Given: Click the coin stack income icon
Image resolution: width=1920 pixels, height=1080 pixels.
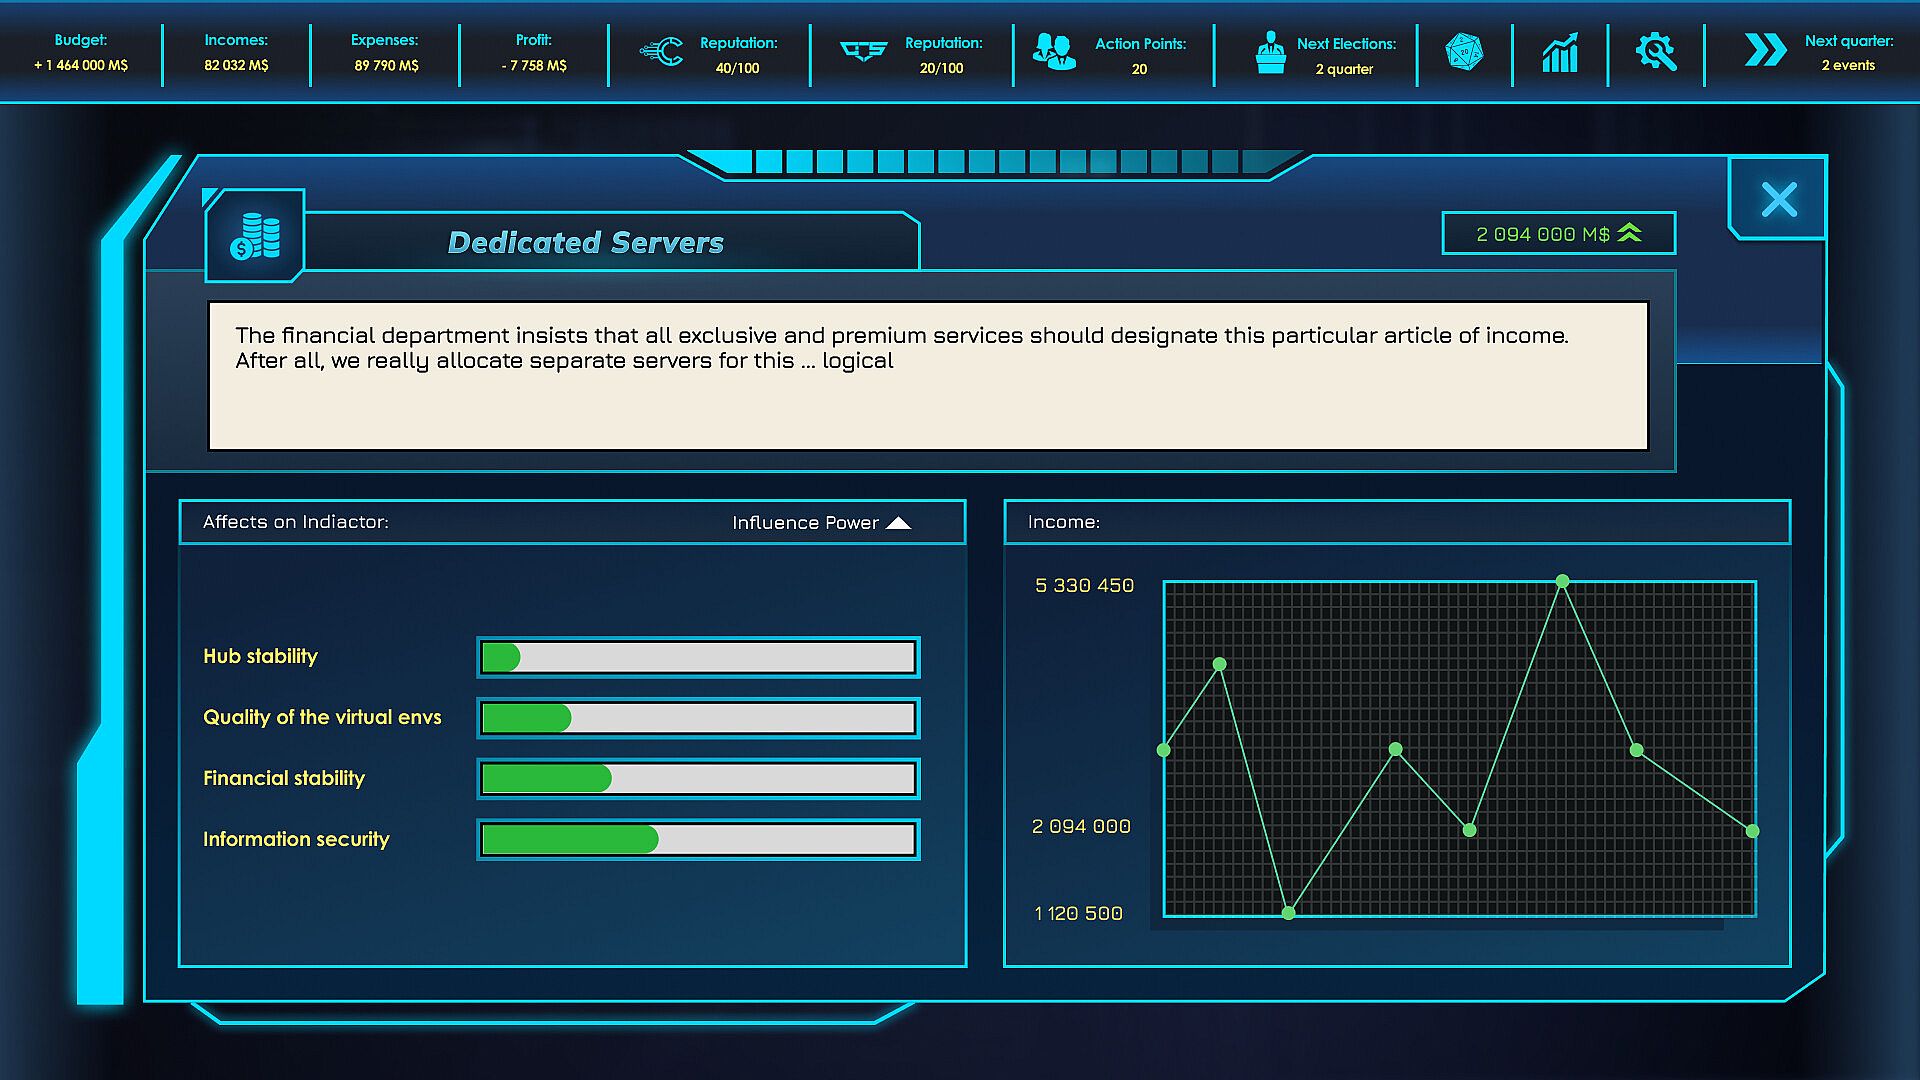Looking at the screenshot, I should [255, 236].
